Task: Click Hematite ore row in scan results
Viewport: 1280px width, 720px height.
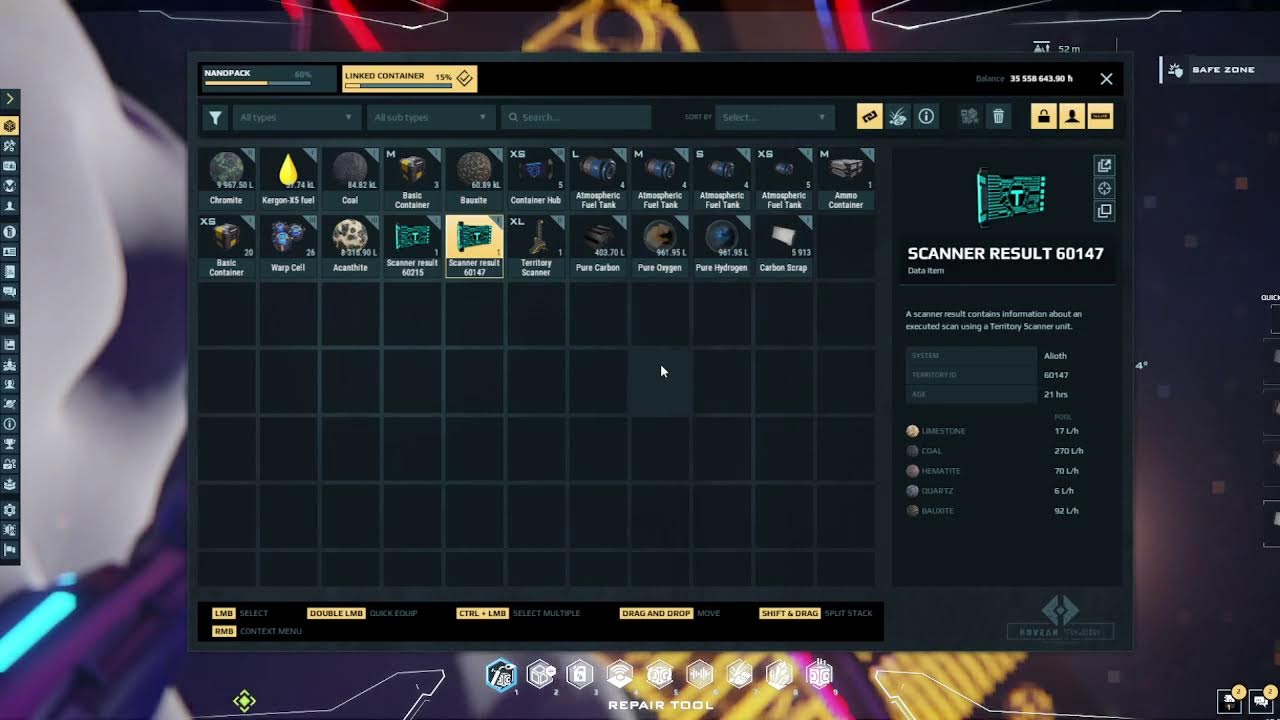Action: point(1001,471)
